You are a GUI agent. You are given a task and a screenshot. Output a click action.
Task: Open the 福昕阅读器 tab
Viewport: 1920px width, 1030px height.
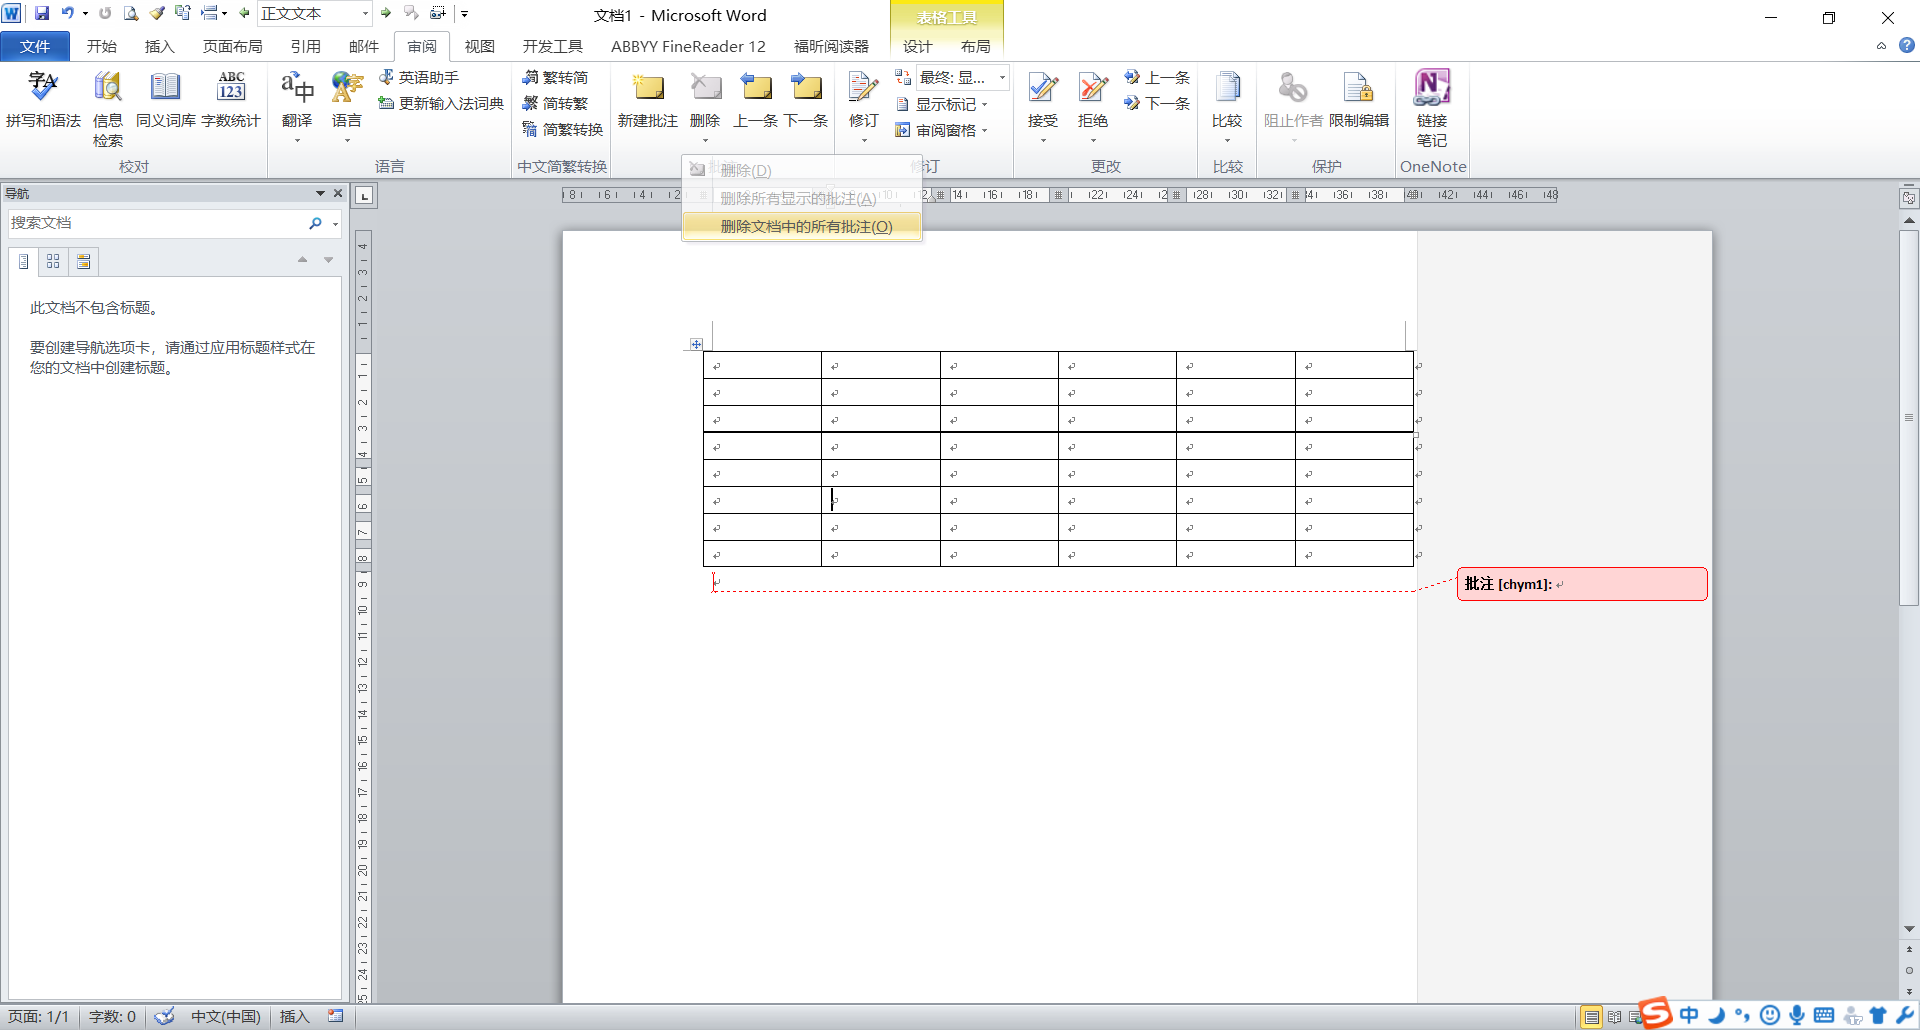pyautogui.click(x=831, y=46)
